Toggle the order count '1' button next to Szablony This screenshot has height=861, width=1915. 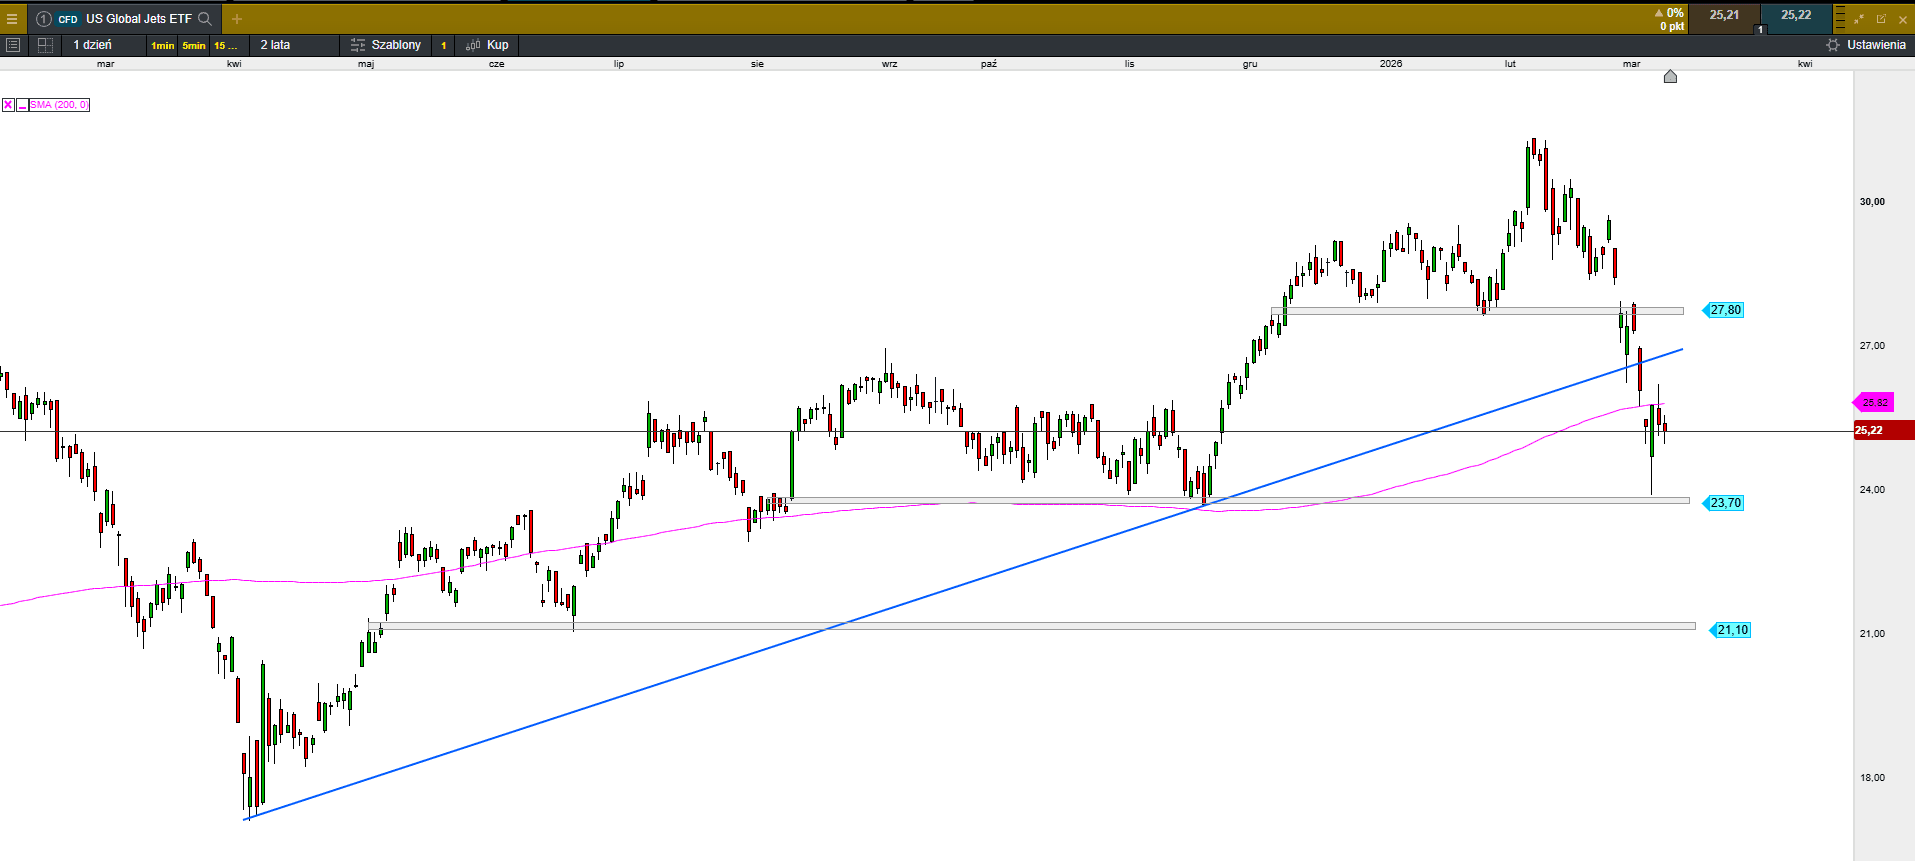444,45
